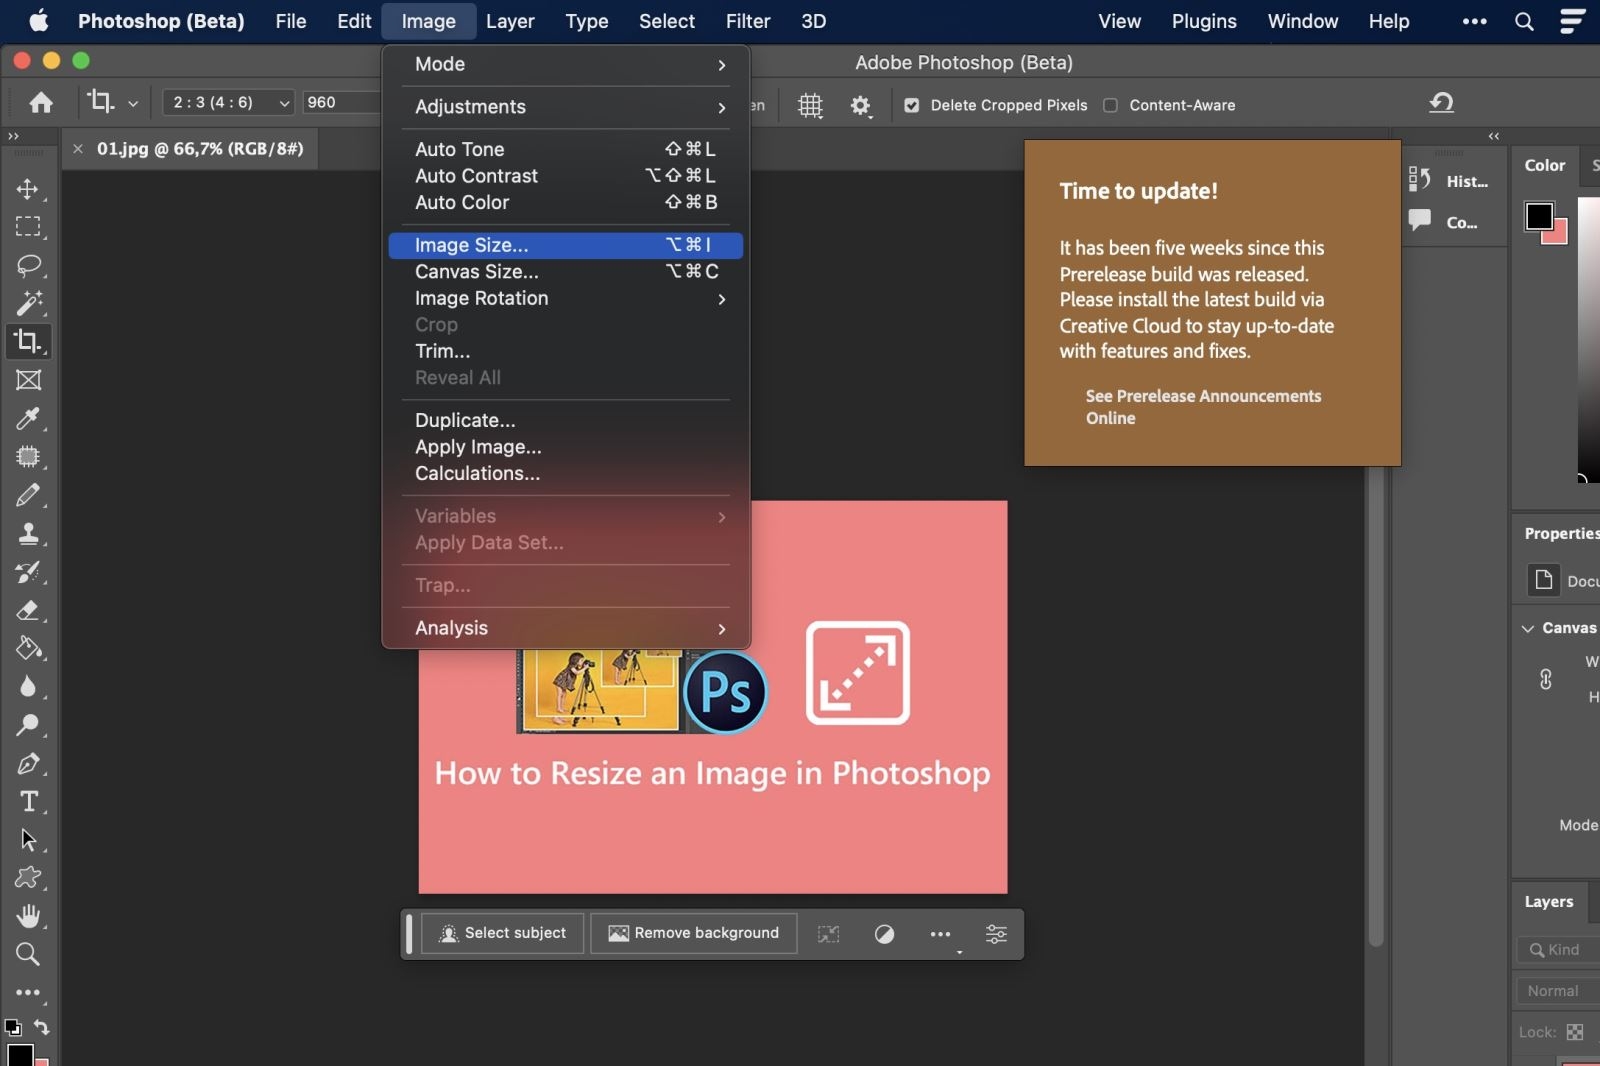Select the Lasso tool
The height and width of the screenshot is (1066, 1600).
pyautogui.click(x=28, y=265)
